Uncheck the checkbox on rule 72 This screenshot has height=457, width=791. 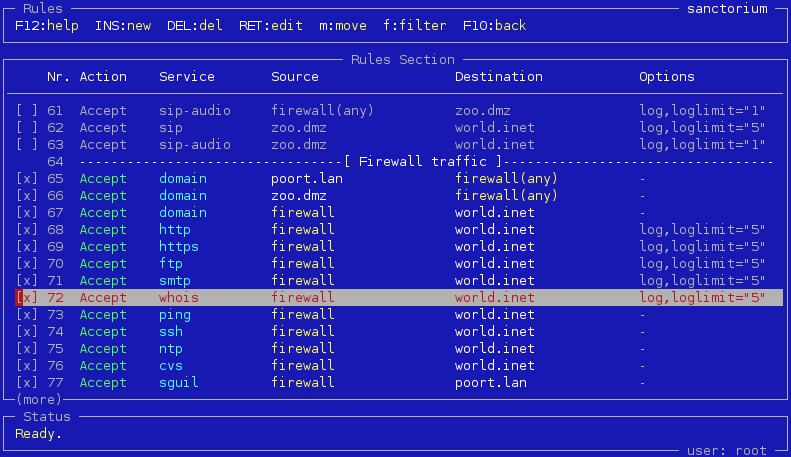[x=27, y=297]
